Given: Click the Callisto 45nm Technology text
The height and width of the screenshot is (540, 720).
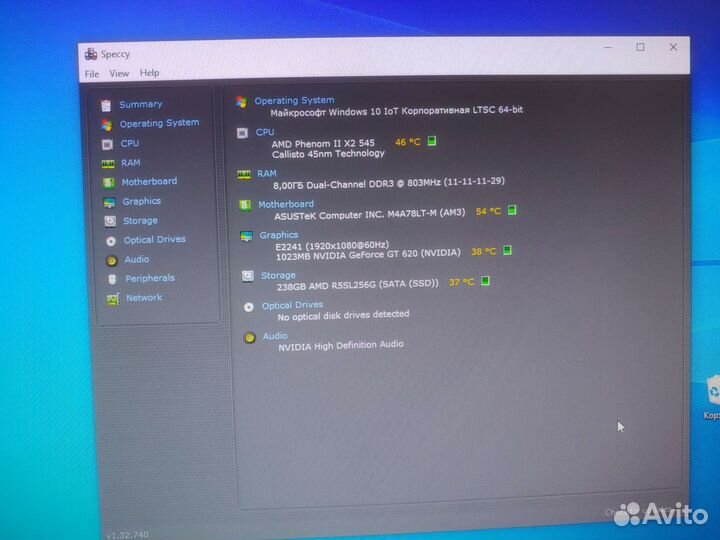Looking at the screenshot, I should click(x=328, y=154).
